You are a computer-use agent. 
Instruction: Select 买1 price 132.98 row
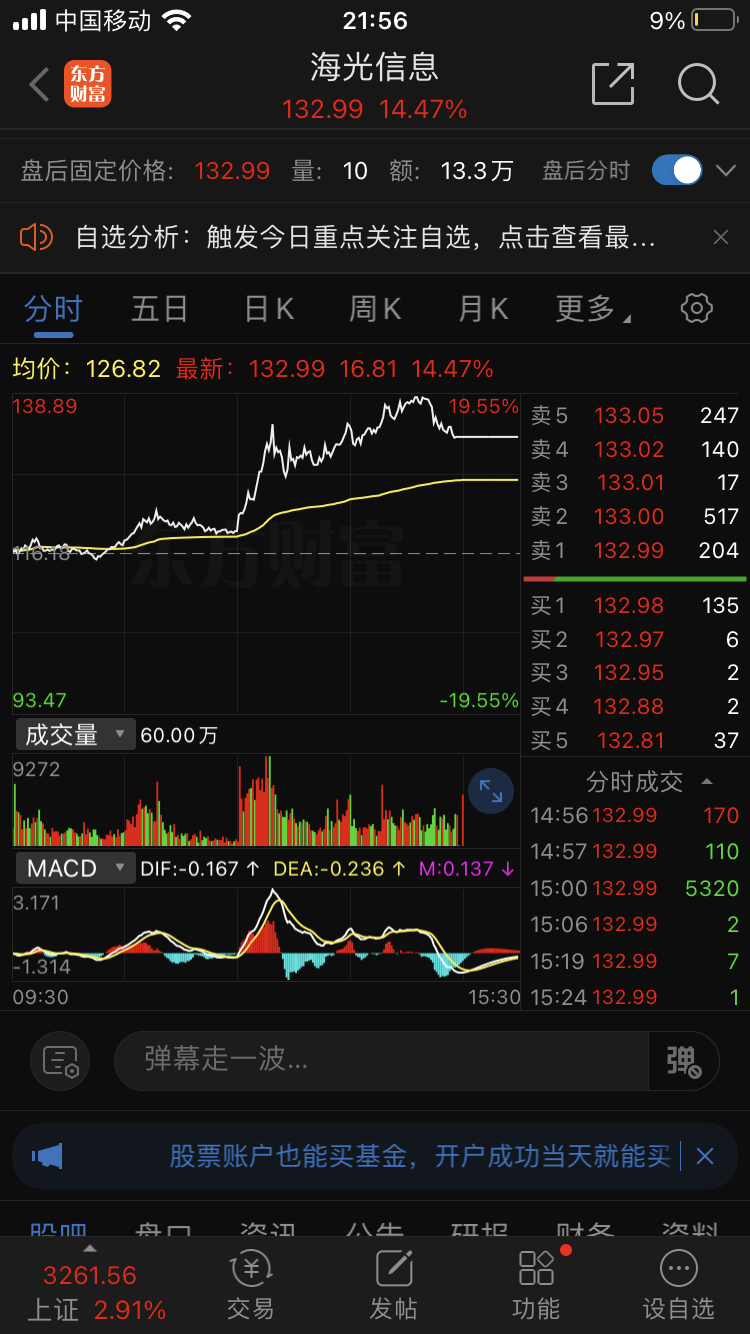[634, 605]
